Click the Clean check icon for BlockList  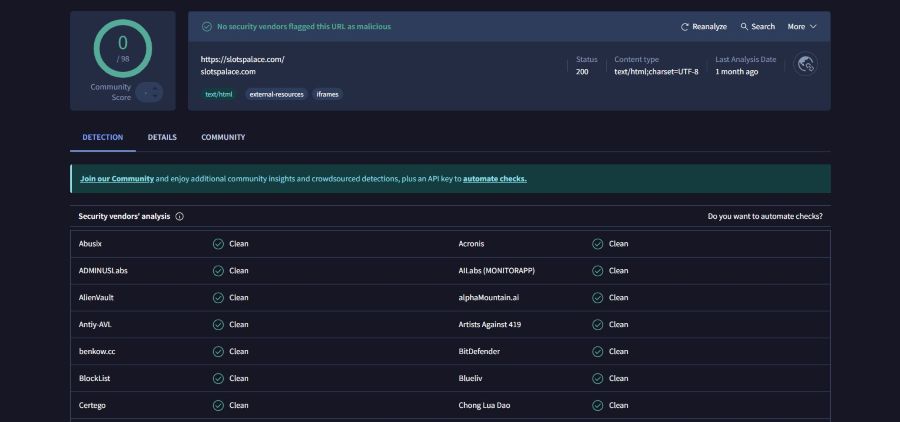[x=218, y=378]
